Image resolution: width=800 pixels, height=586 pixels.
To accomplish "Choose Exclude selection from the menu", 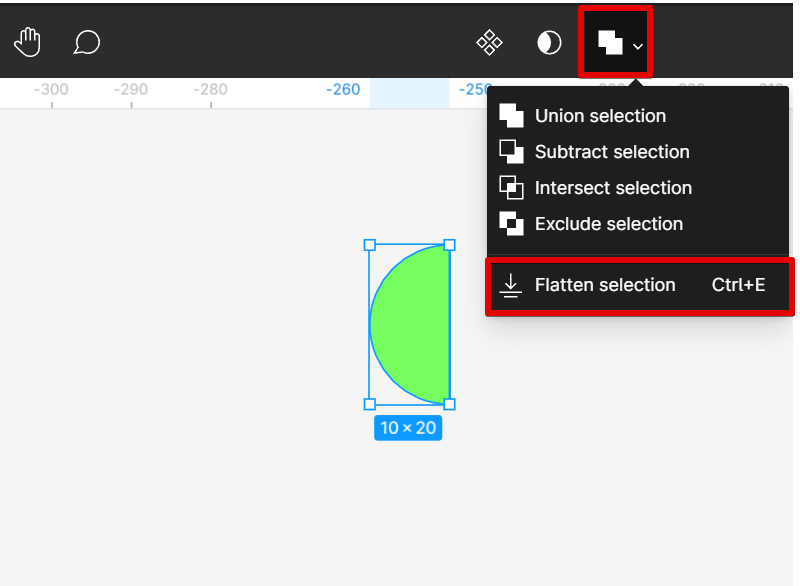I will click(x=608, y=224).
